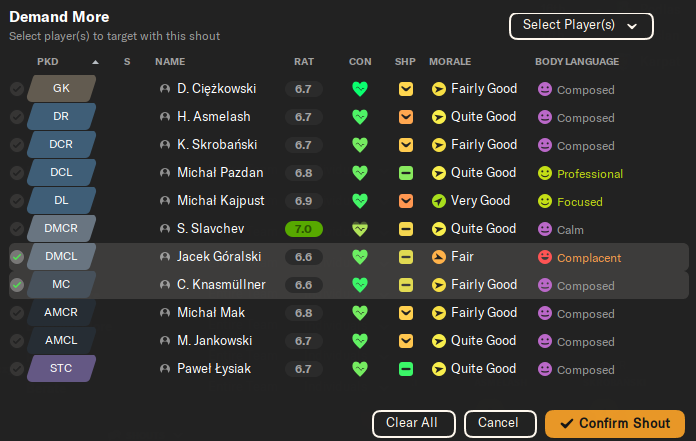This screenshot has height=441, width=696.
Task: Sort by the PKD column arrow
Action: tap(96, 62)
